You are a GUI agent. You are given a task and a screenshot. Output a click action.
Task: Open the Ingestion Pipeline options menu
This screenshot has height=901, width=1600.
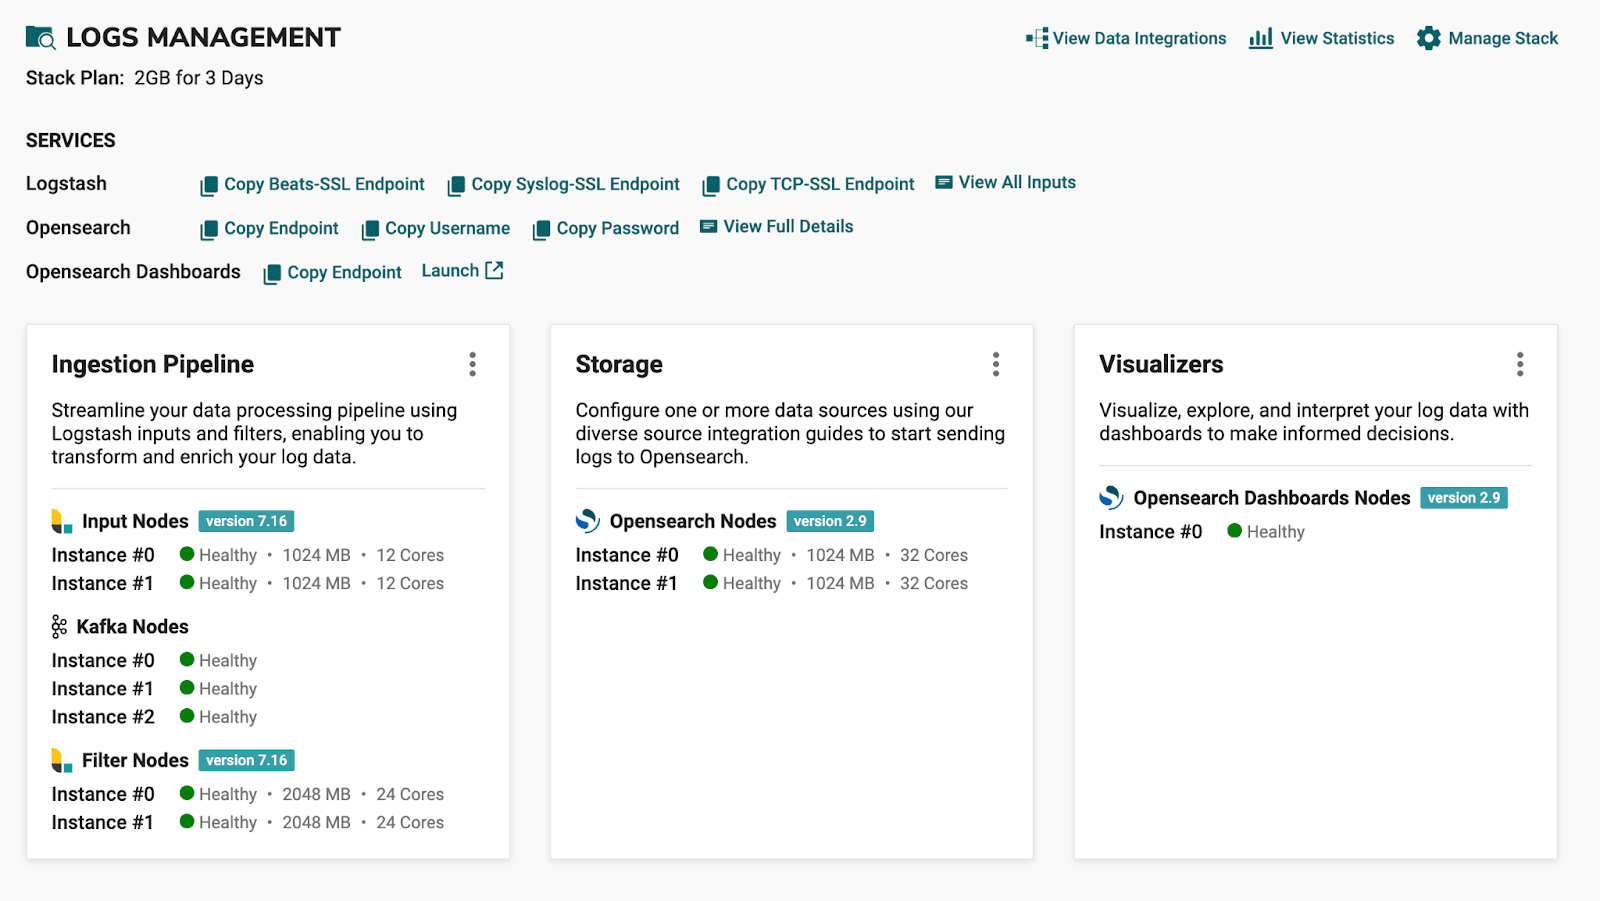tap(472, 364)
